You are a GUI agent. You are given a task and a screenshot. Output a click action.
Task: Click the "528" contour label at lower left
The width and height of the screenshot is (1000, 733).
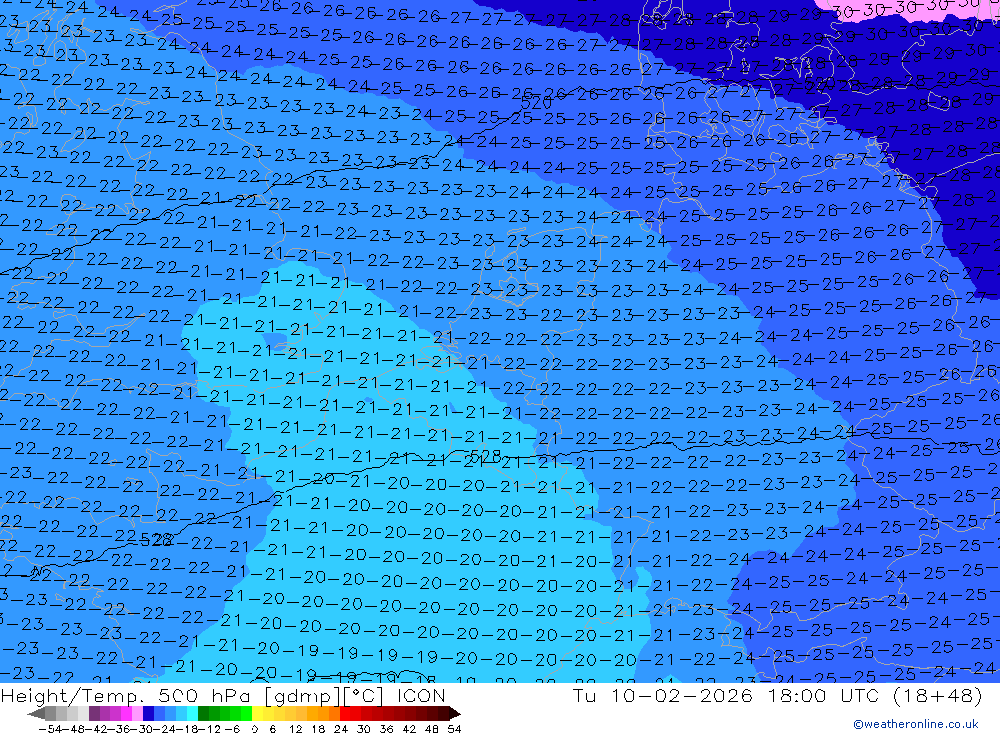156,540
